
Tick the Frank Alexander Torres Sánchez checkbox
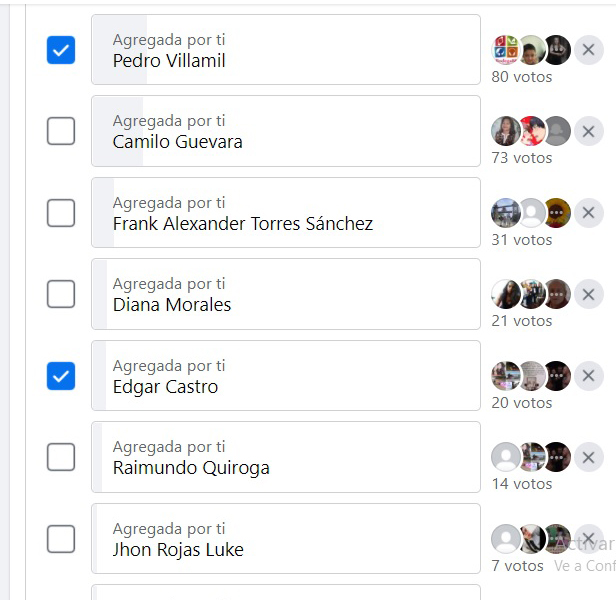(x=61, y=213)
